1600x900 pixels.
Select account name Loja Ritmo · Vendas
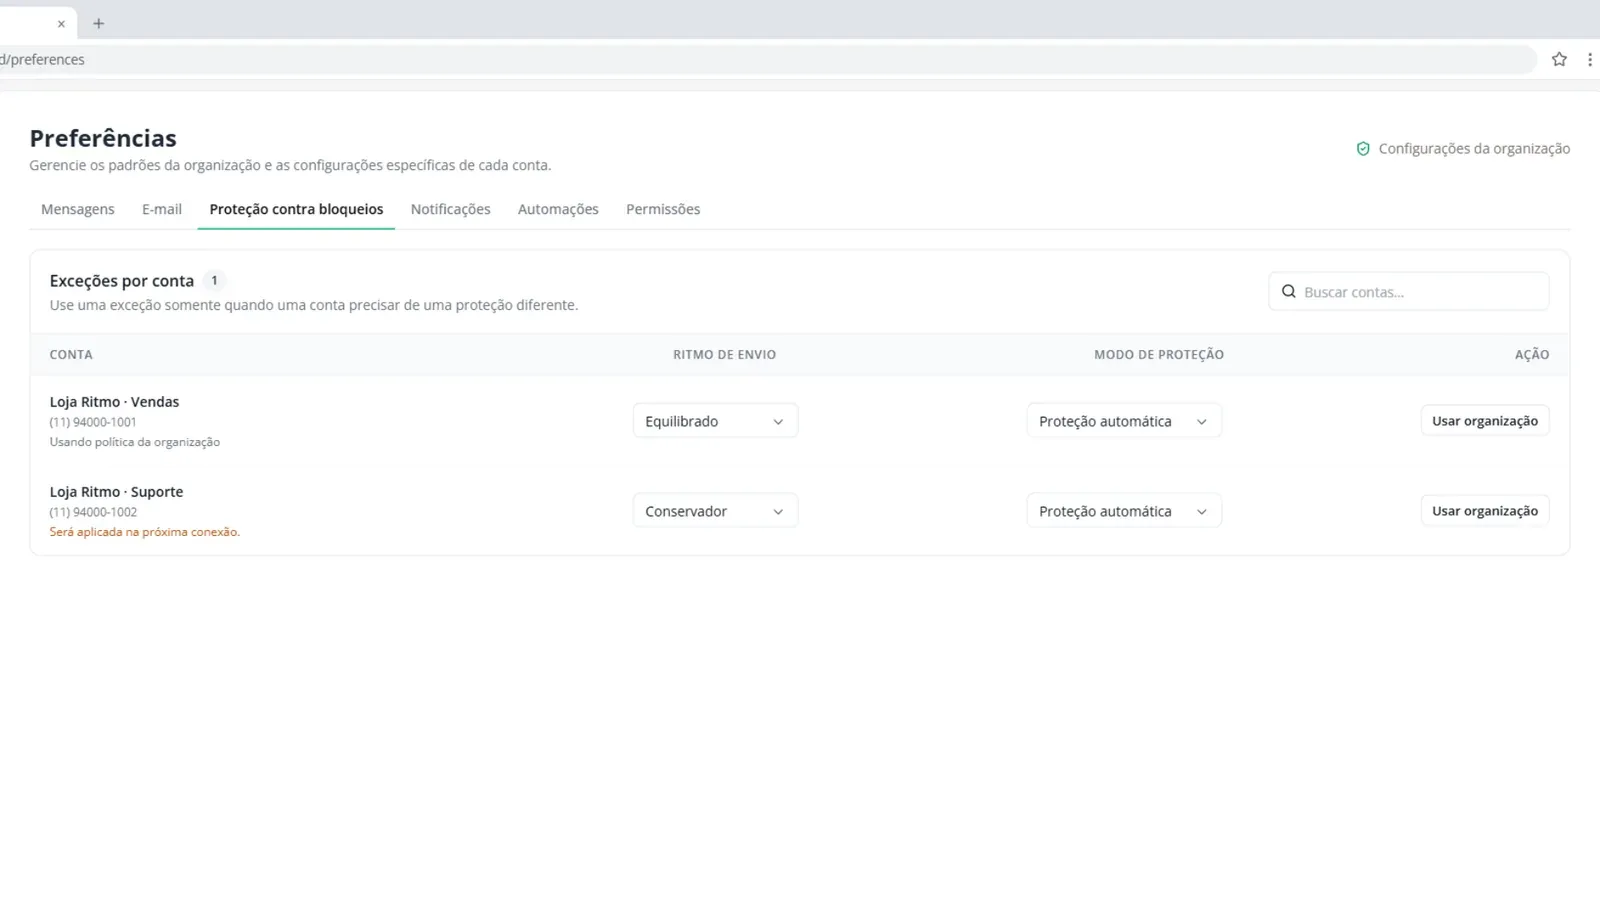click(114, 402)
